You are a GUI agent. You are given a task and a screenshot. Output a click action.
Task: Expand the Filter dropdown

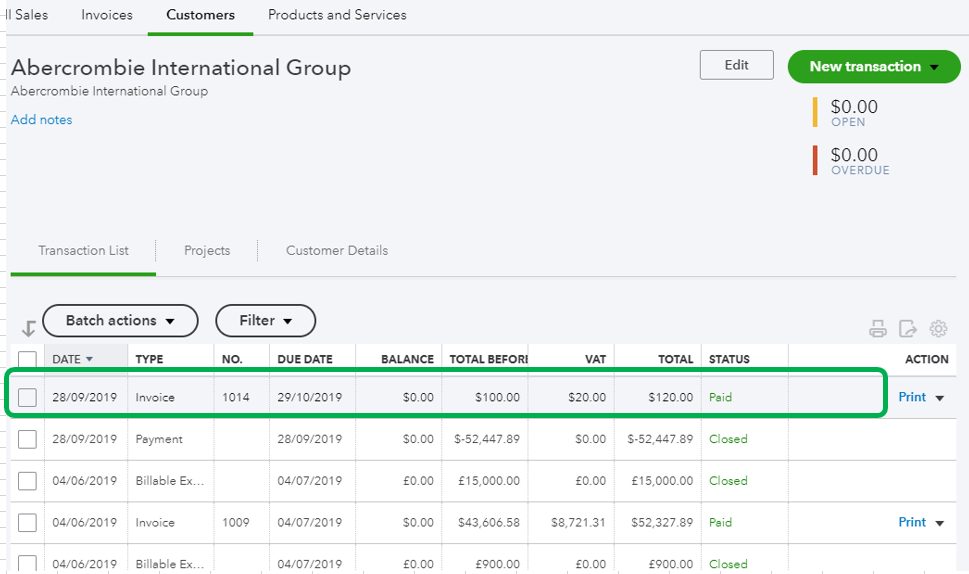tap(266, 321)
